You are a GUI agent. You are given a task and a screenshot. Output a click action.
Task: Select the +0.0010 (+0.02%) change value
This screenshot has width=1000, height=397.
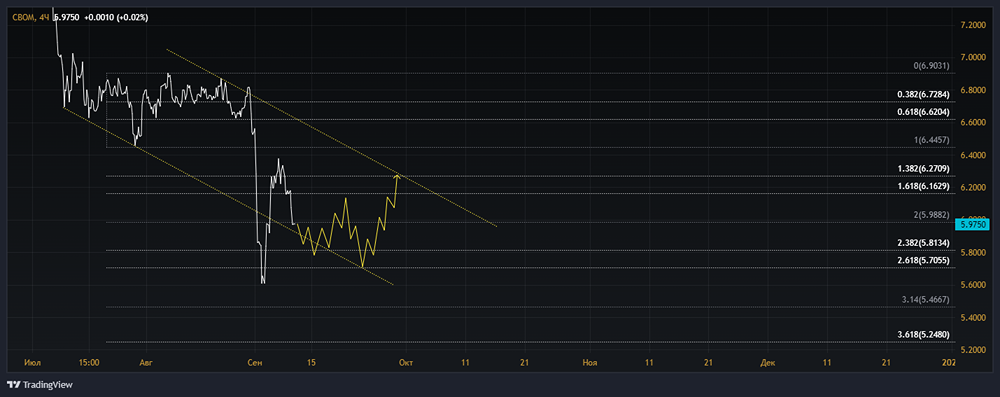[115, 18]
